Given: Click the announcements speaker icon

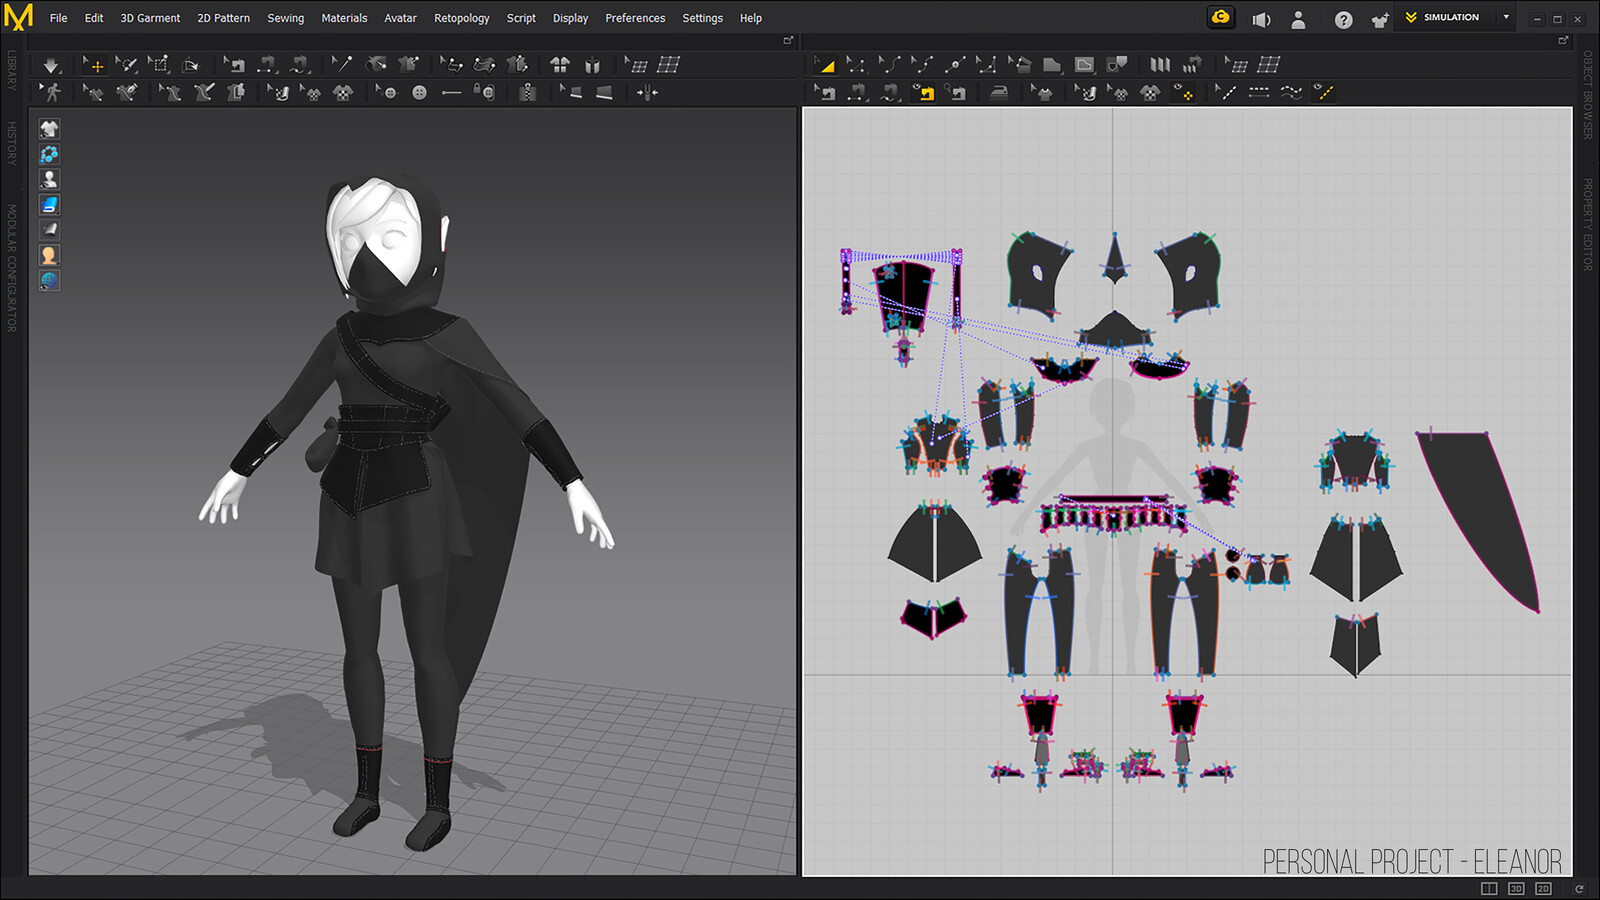Looking at the screenshot, I should pyautogui.click(x=1261, y=19).
